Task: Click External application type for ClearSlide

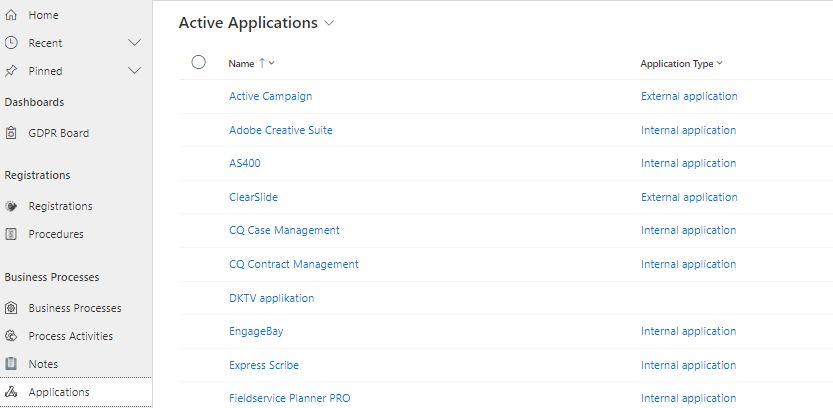Action: (689, 197)
